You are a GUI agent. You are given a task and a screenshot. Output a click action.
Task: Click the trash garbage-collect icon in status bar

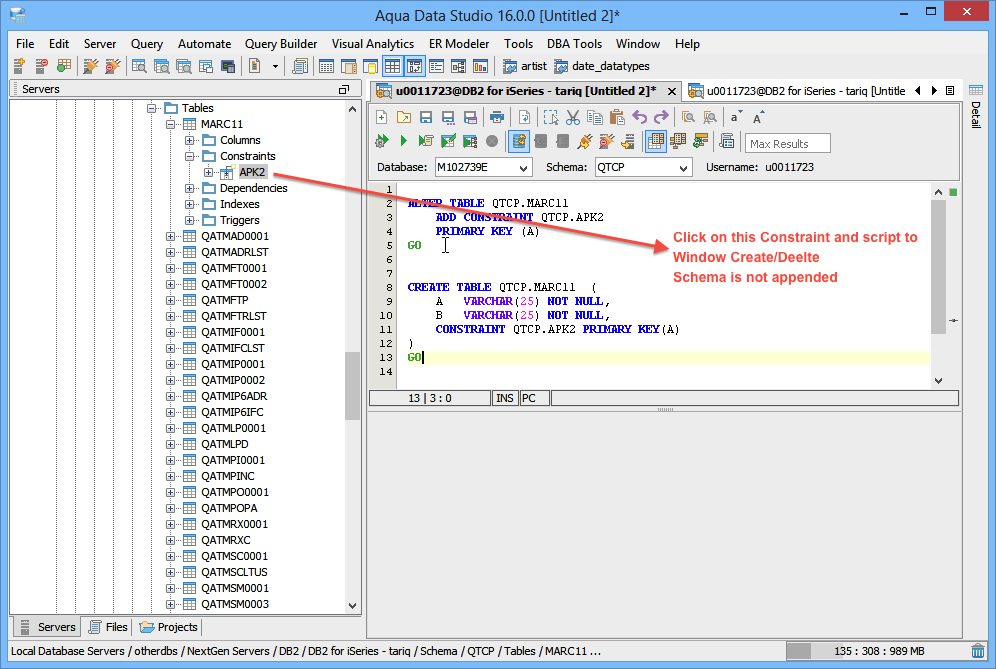coord(978,651)
